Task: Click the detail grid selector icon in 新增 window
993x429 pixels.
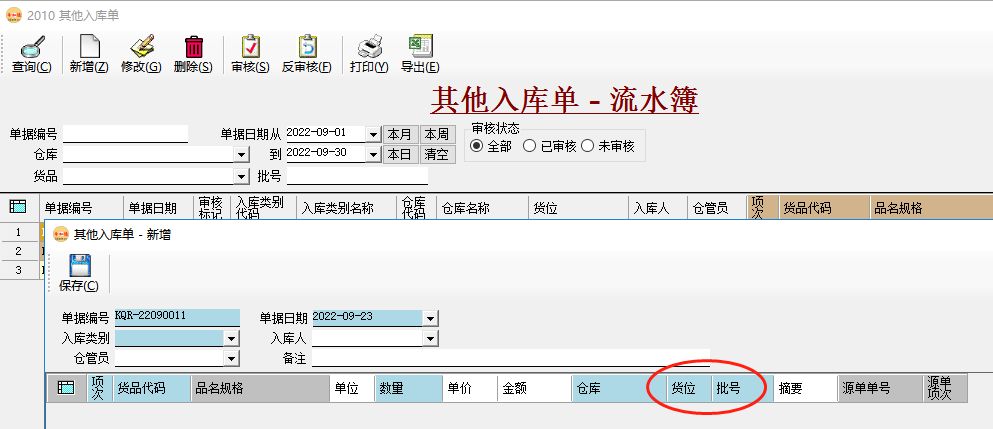Action: point(66,388)
